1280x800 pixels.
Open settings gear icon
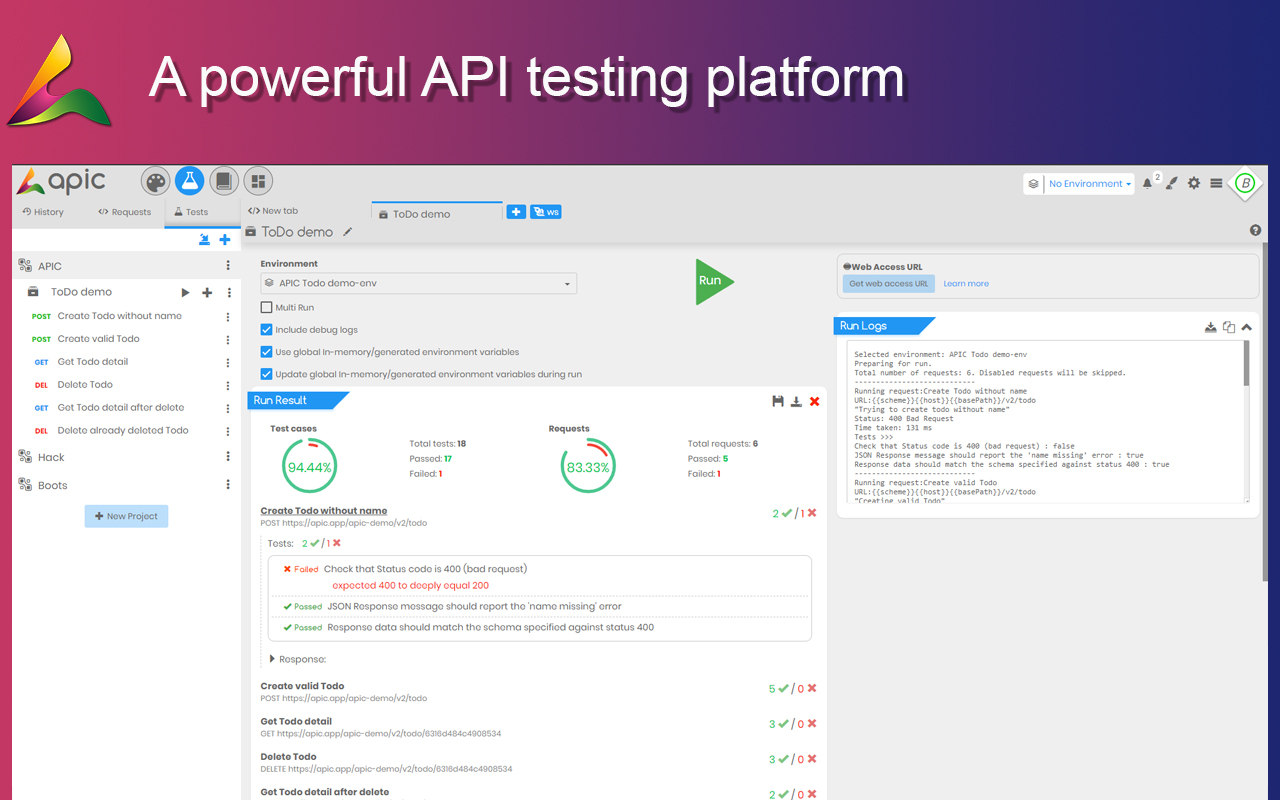tap(1194, 184)
